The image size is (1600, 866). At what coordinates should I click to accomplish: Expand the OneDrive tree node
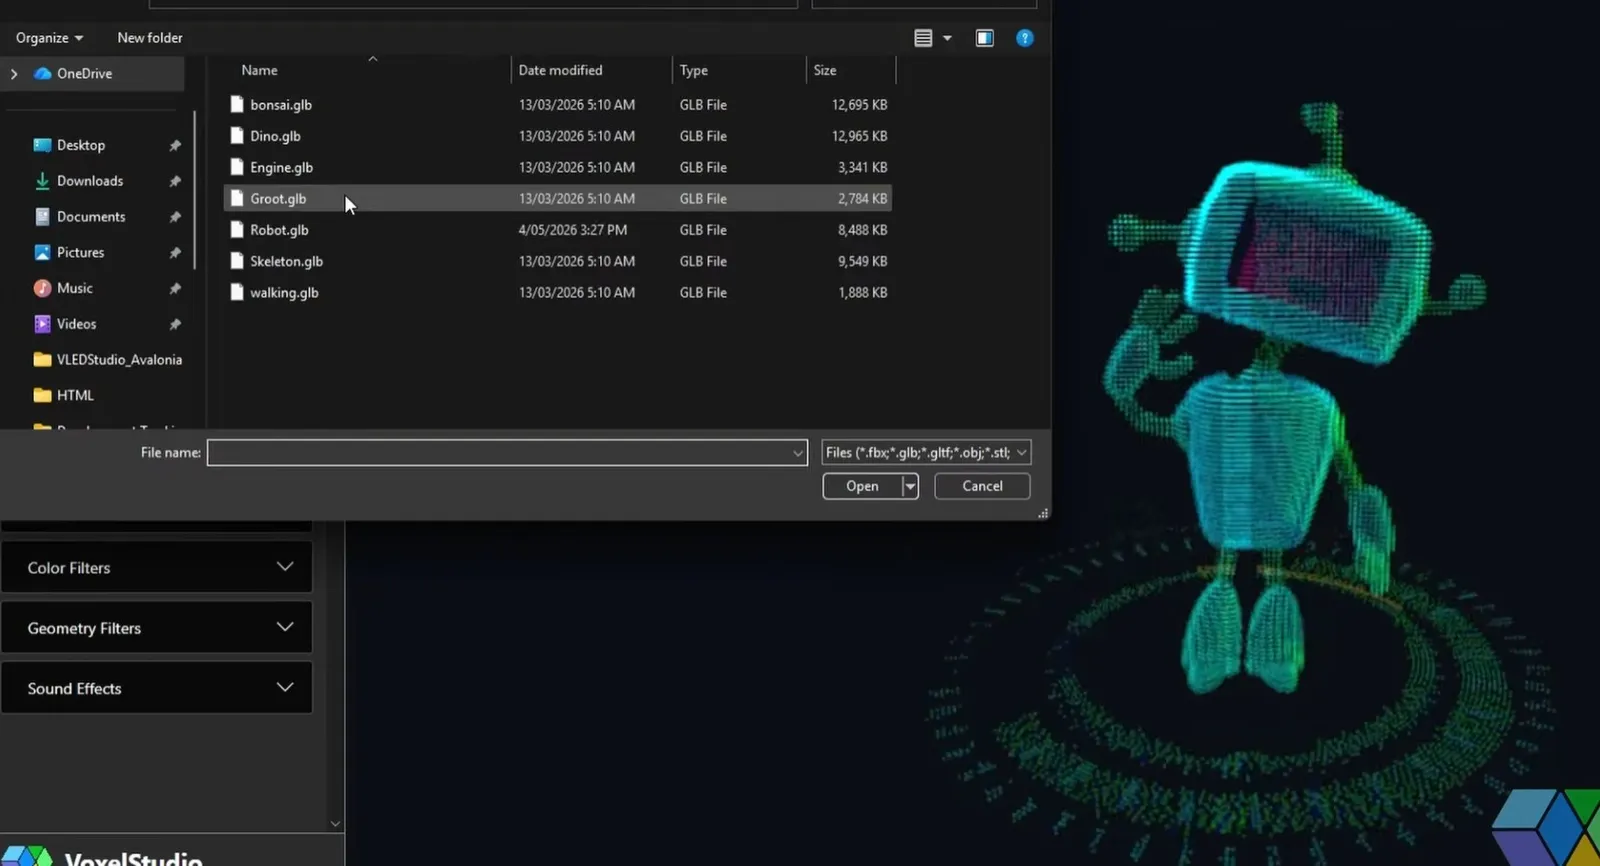14,74
